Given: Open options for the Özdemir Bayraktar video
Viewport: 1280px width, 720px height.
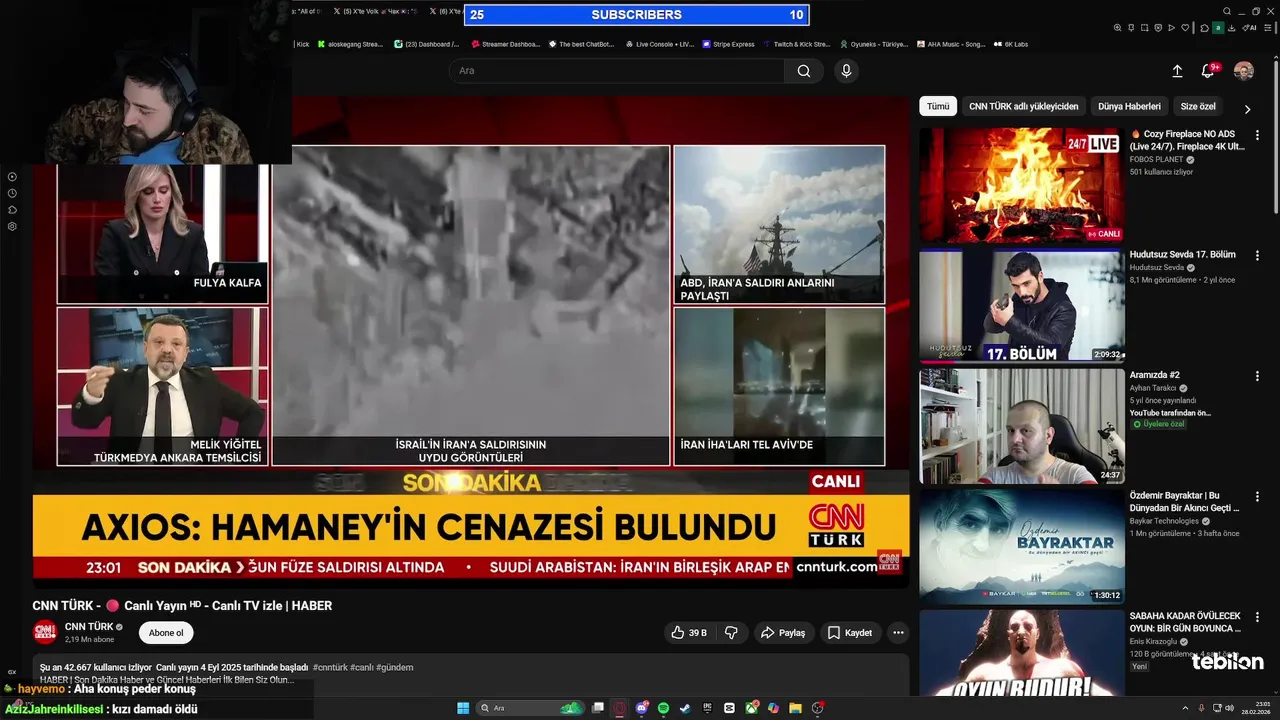Looking at the screenshot, I should (1258, 497).
